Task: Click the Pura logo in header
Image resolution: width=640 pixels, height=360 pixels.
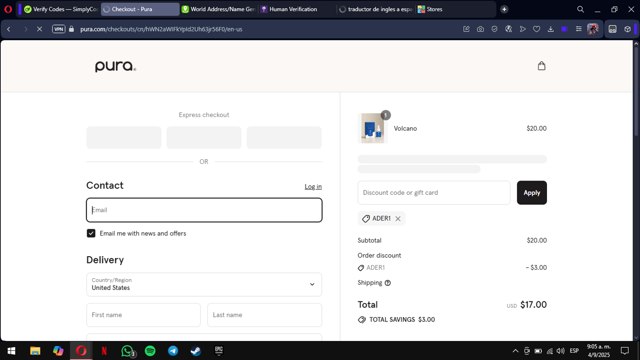Action: [x=115, y=66]
